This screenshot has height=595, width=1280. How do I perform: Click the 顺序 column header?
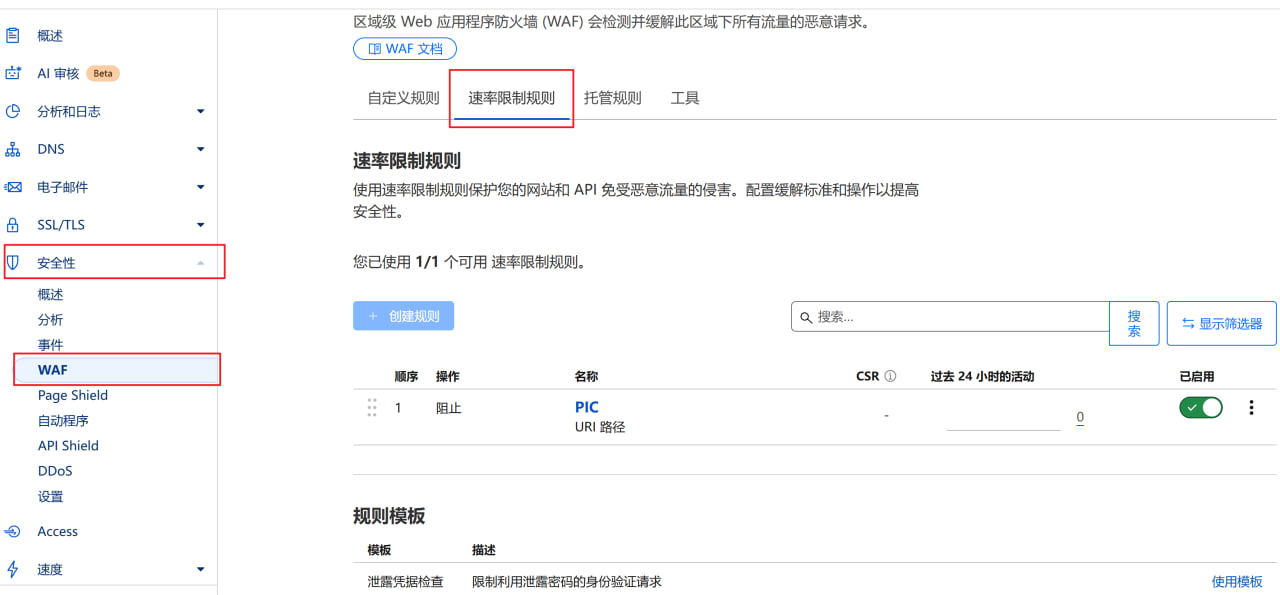pyautogui.click(x=406, y=377)
